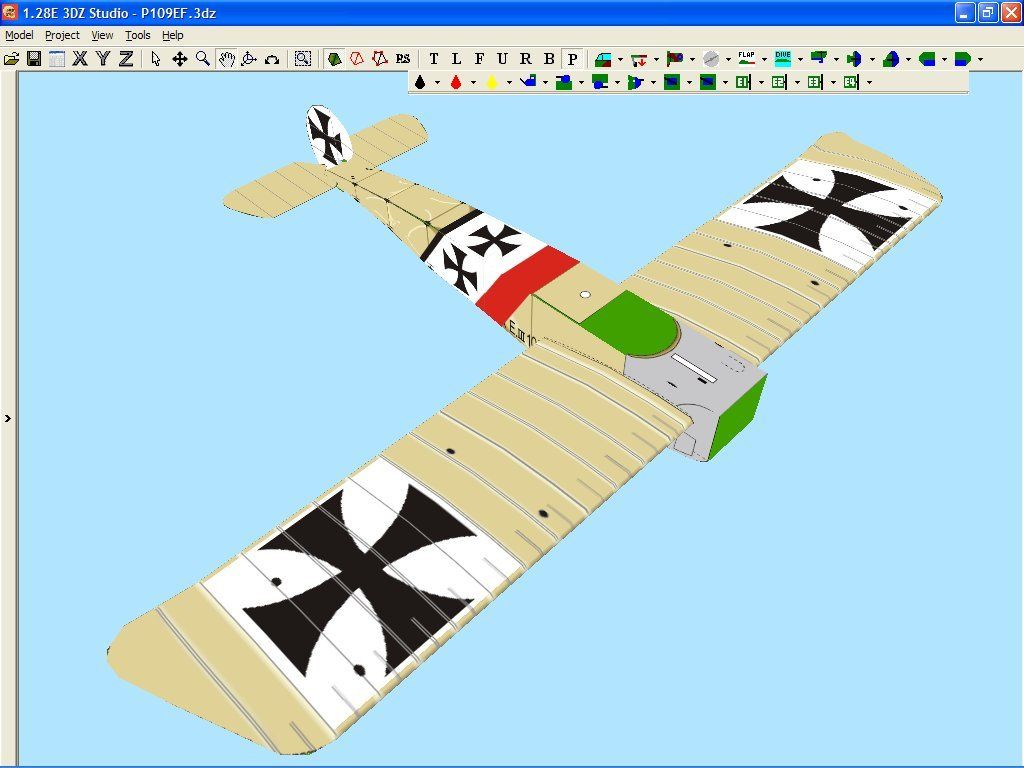
Task: Click the E3 engine icon
Action: coord(815,82)
